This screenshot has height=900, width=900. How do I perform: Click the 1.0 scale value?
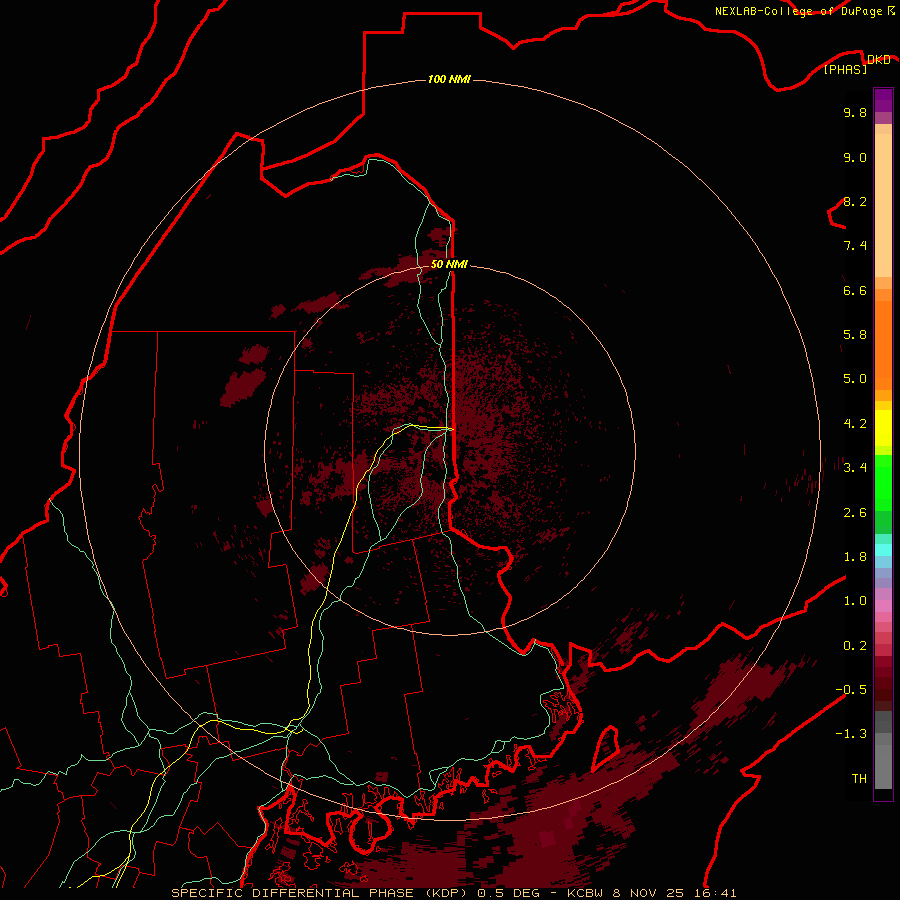(855, 601)
